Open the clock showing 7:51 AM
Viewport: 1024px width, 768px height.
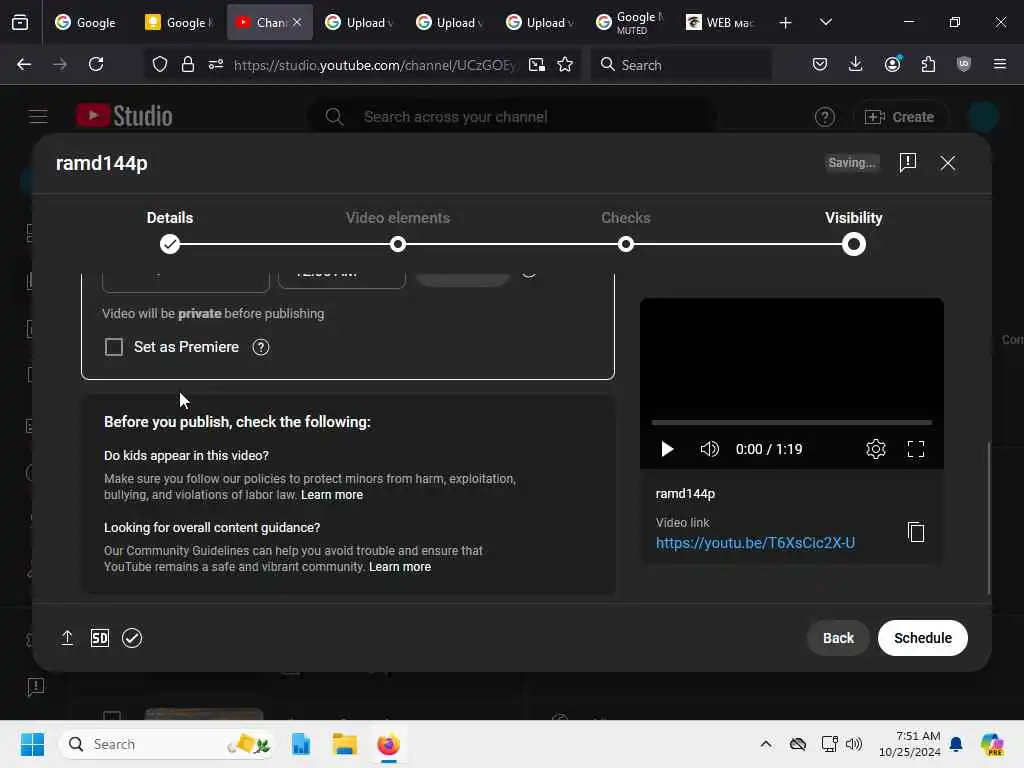(909, 744)
